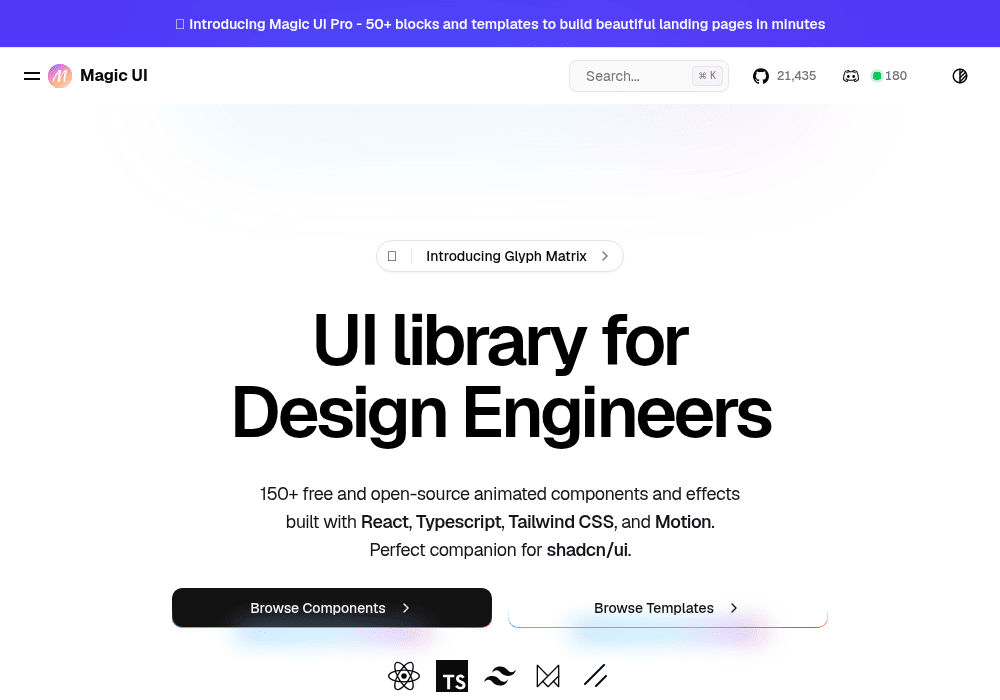Click the ⌘K shortcut badge
This screenshot has height=700, width=1000.
[x=707, y=76]
